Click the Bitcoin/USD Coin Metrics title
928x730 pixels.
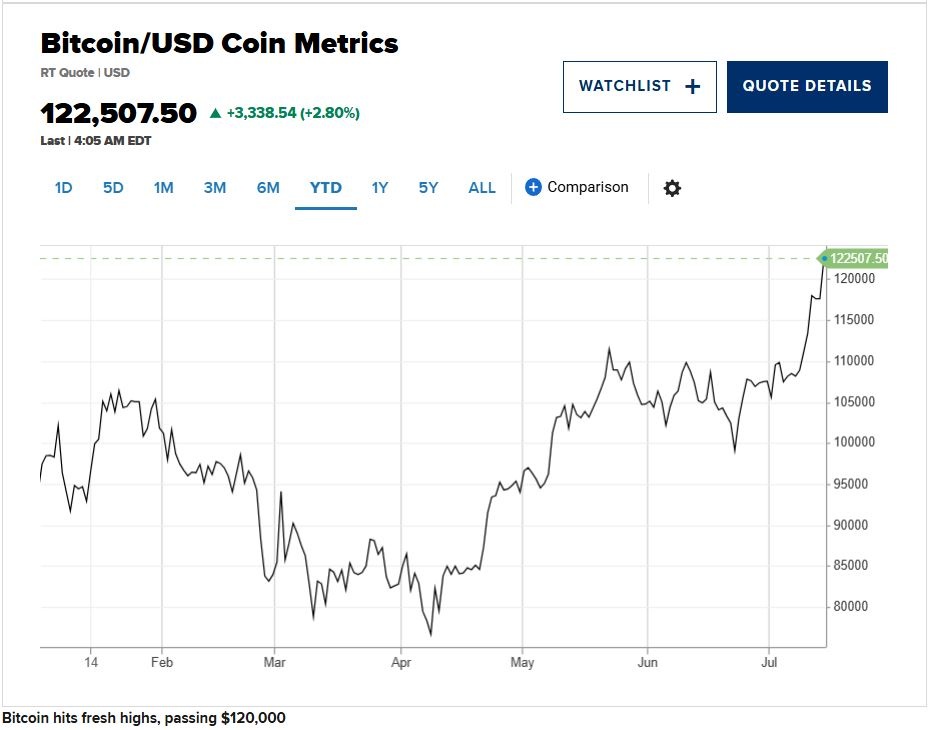[x=219, y=44]
